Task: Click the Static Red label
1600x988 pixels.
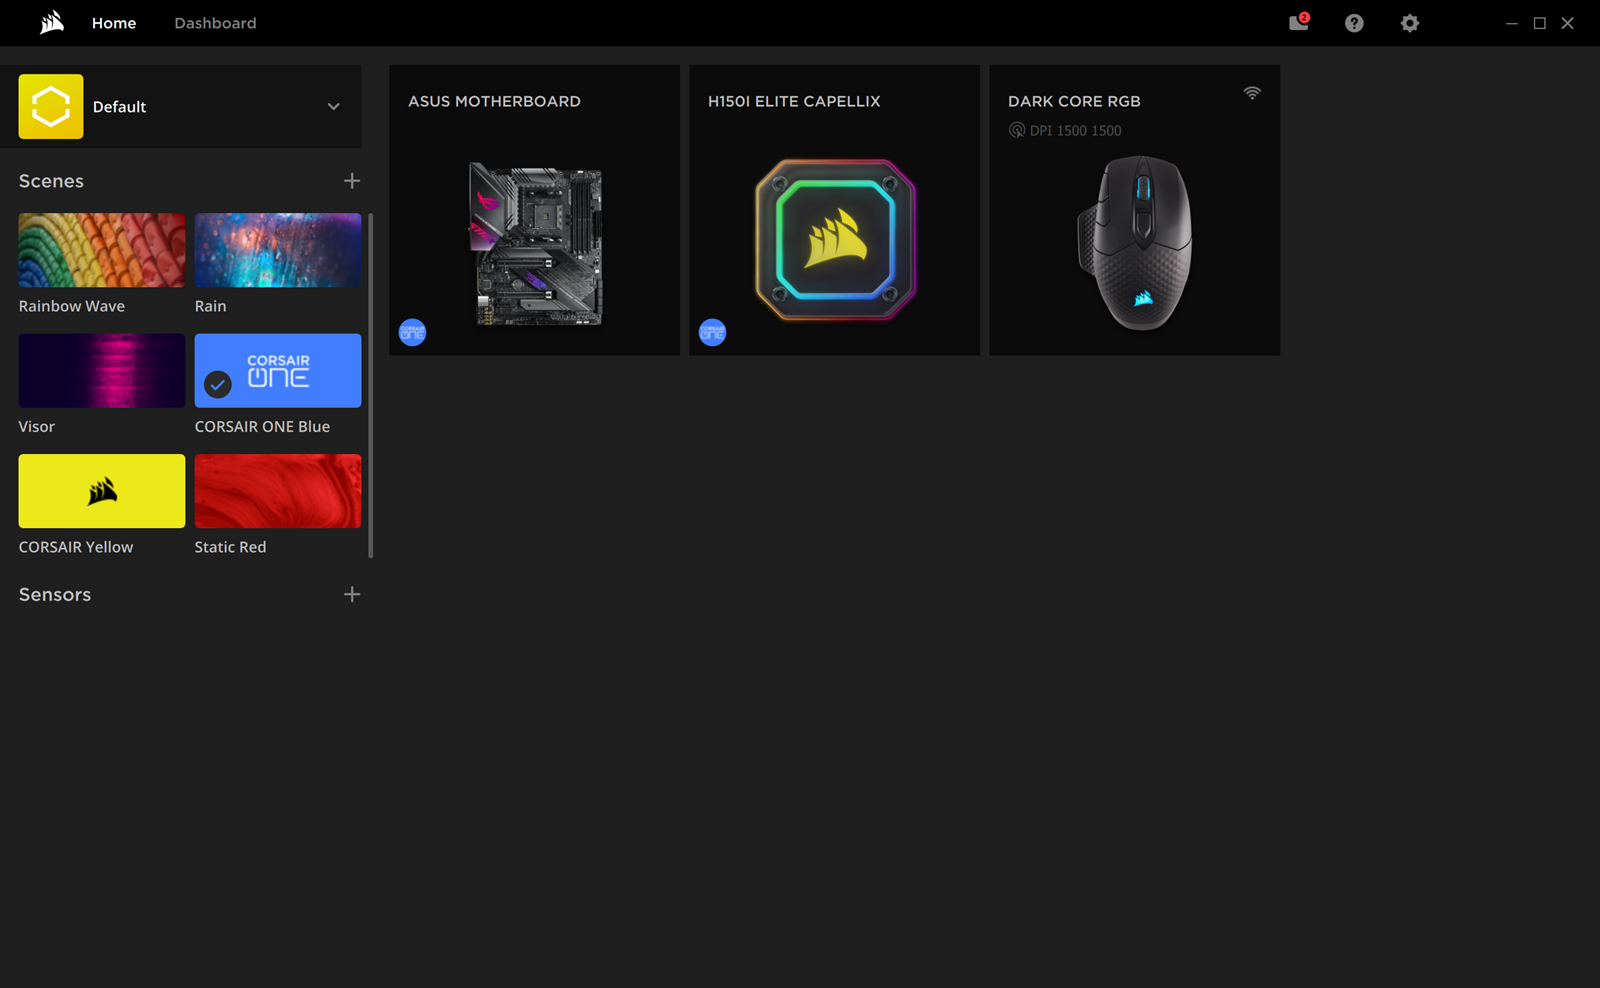Action: [x=230, y=547]
